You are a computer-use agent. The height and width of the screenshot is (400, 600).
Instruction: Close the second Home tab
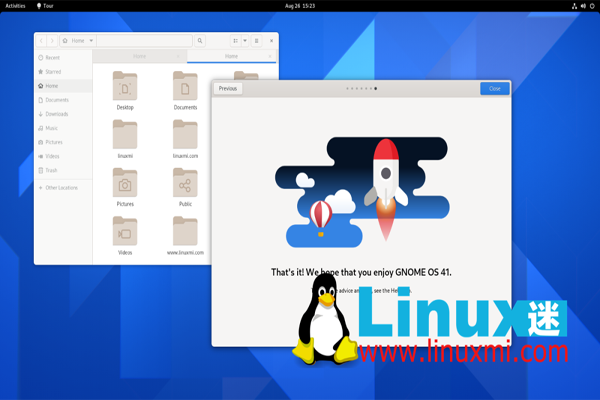point(270,56)
